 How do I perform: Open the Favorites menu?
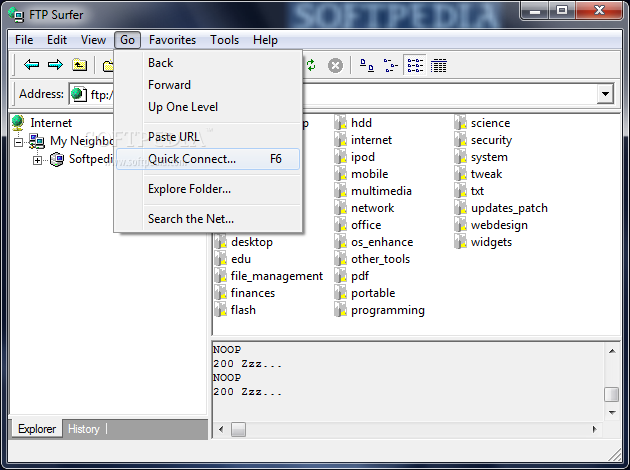click(x=172, y=40)
